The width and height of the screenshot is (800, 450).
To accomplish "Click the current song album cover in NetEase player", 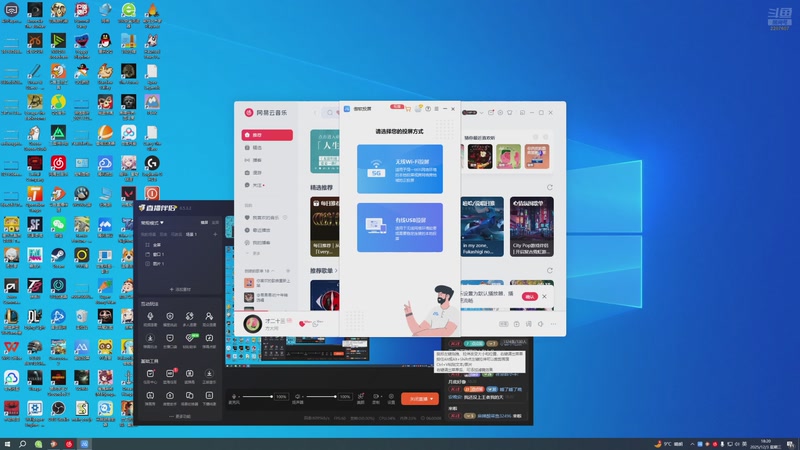I will click(253, 323).
